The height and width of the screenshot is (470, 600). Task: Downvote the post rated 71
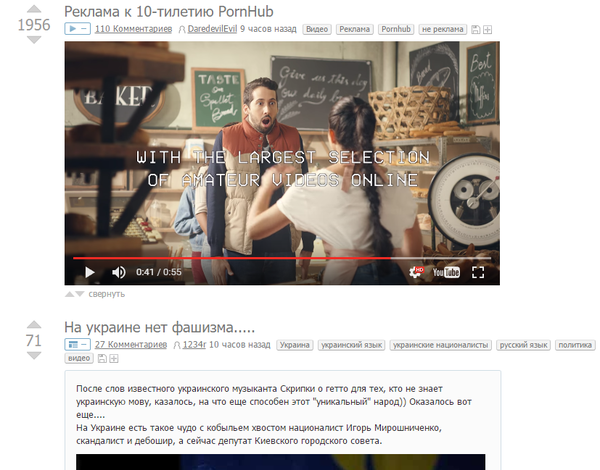pyautogui.click(x=34, y=358)
